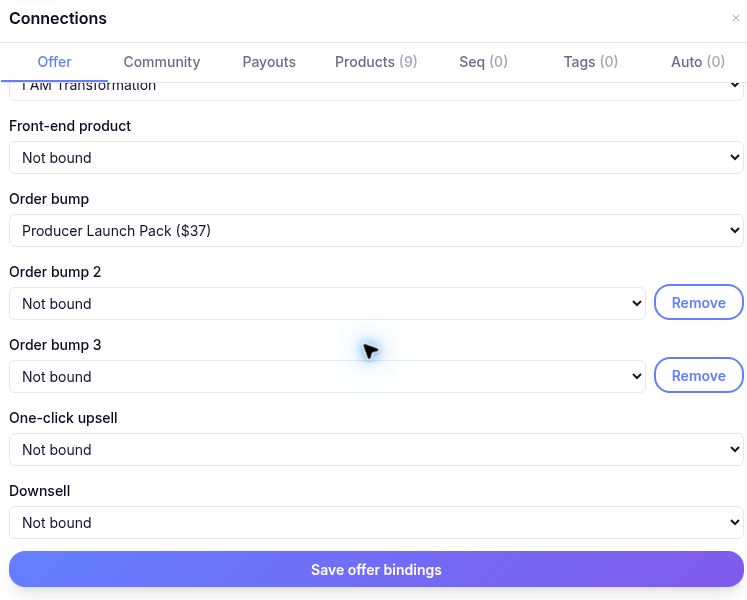Open the One-click upsell dropdown
The height and width of the screenshot is (600, 747).
click(376, 449)
